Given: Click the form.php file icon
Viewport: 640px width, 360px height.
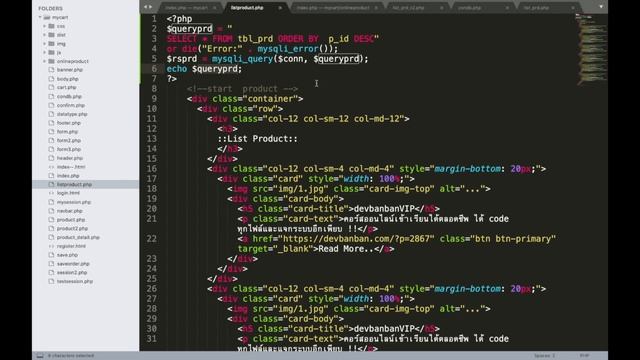Looking at the screenshot, I should click(x=51, y=131).
